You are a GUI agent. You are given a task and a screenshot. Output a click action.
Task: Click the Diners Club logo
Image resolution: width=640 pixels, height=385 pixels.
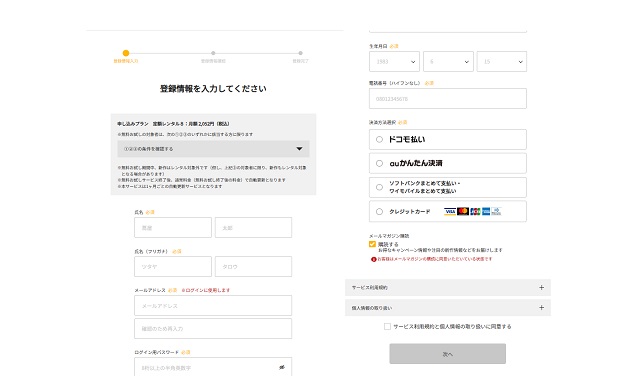(x=496, y=211)
